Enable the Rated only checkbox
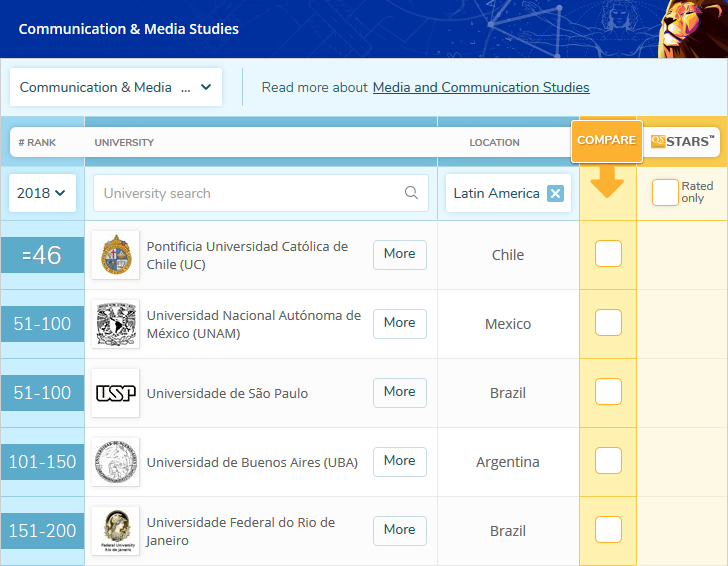This screenshot has height=566, width=728. pos(665,192)
